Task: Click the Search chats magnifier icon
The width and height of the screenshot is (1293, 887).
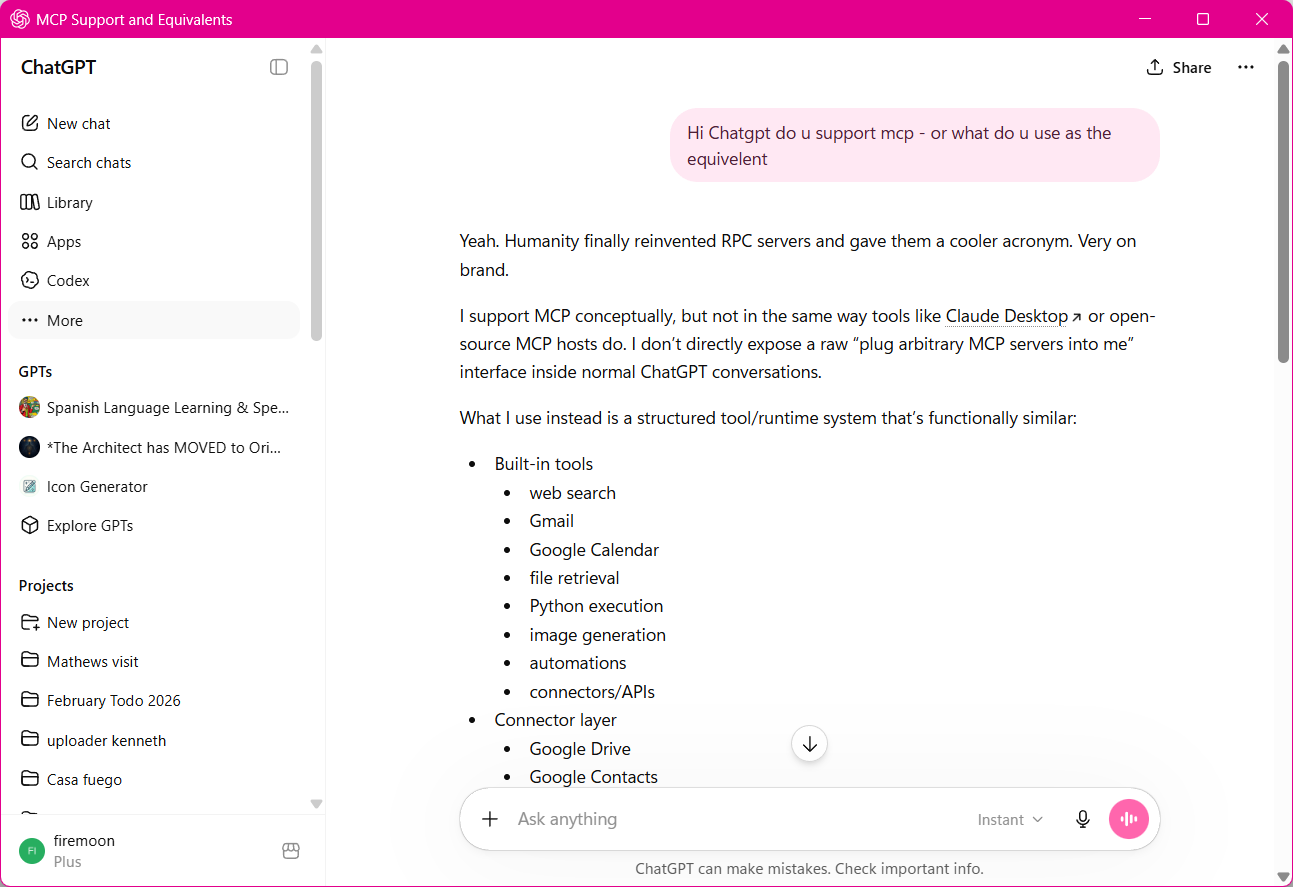Action: 29,162
